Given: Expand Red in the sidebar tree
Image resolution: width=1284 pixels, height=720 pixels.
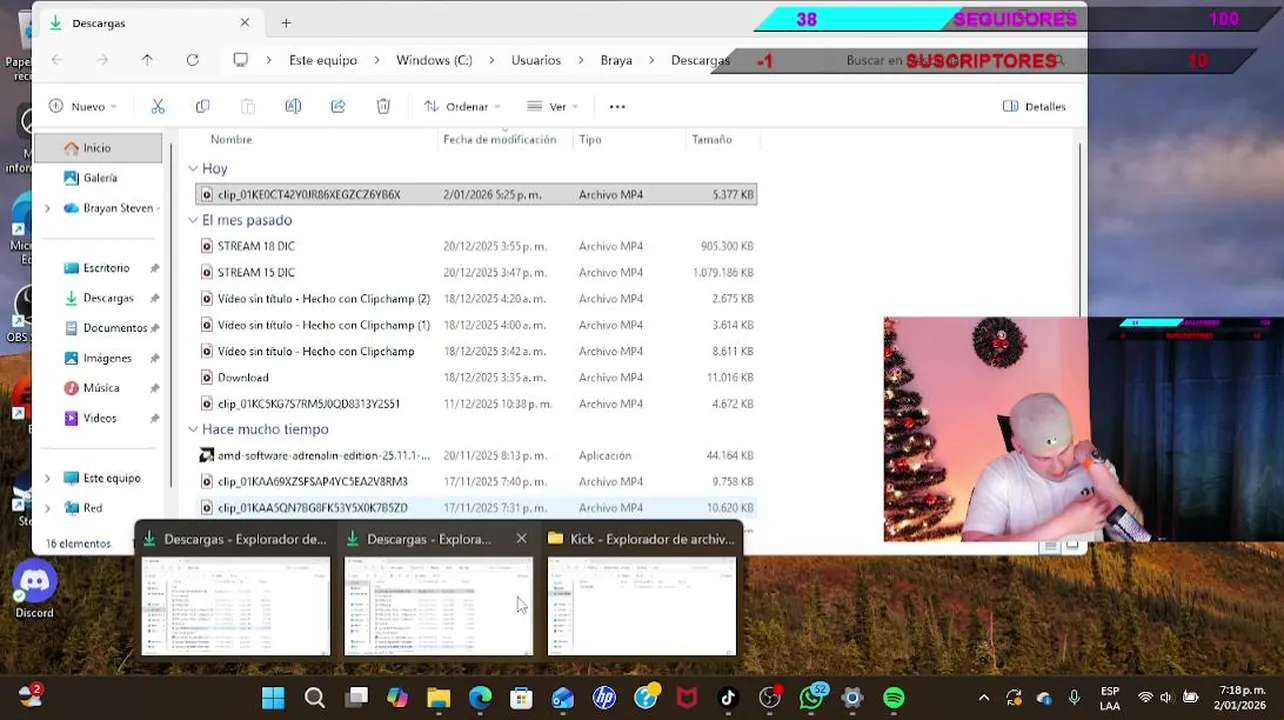Looking at the screenshot, I should 47,508.
